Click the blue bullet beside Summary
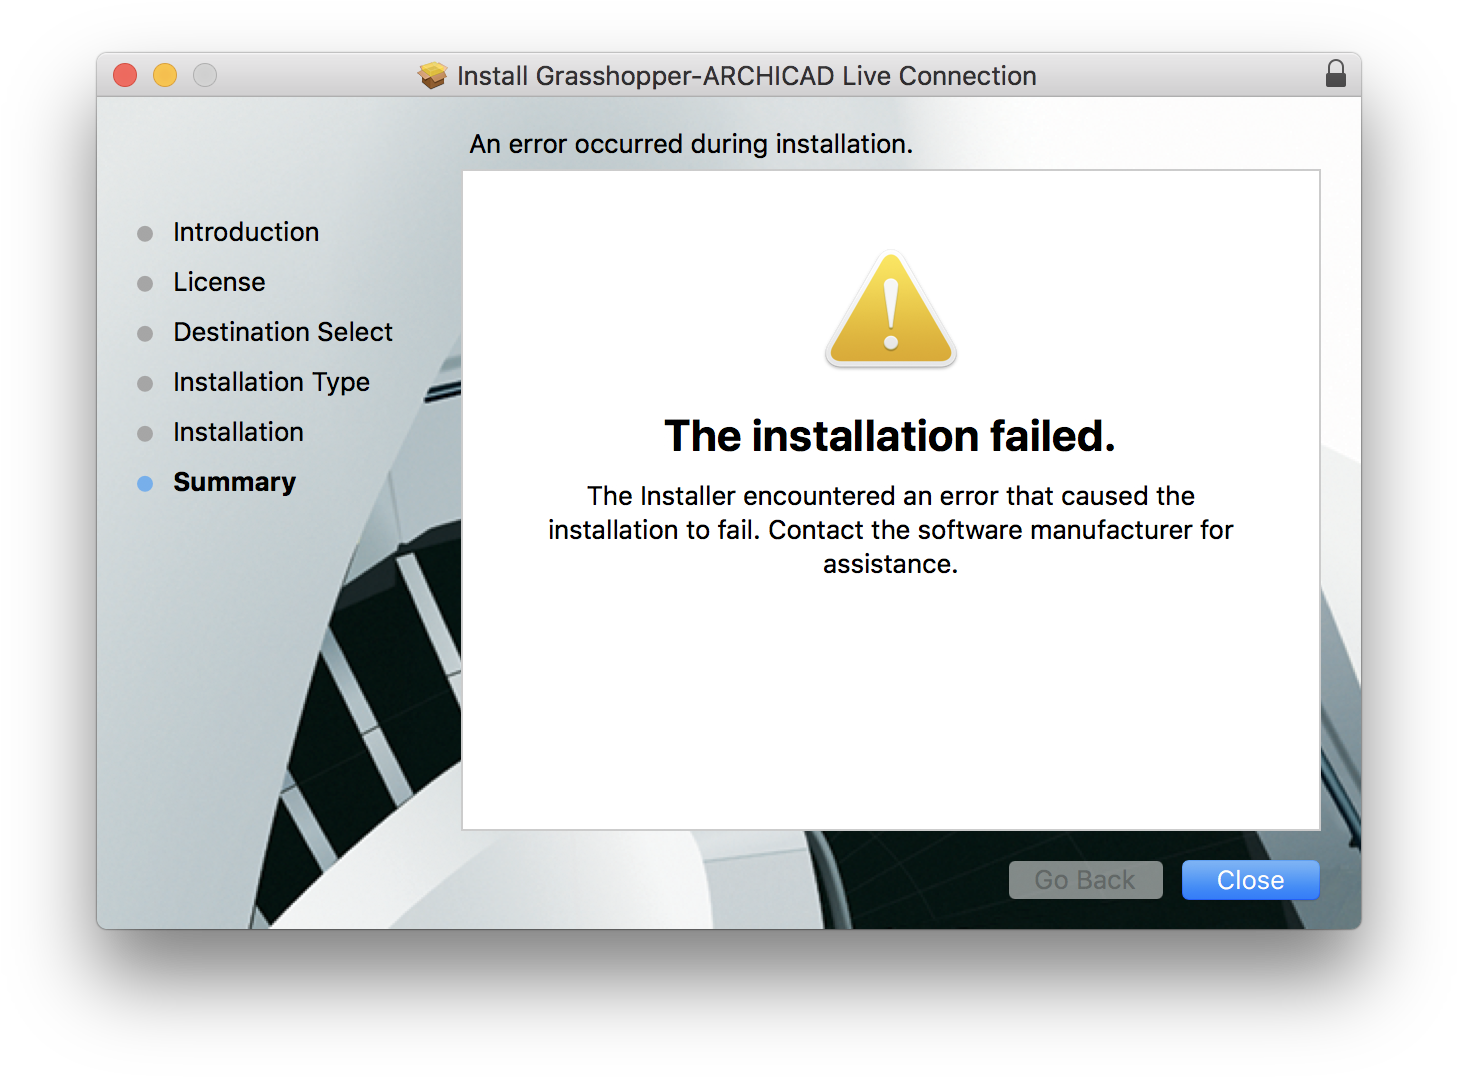Viewport: 1457px width, 1077px height. click(145, 484)
